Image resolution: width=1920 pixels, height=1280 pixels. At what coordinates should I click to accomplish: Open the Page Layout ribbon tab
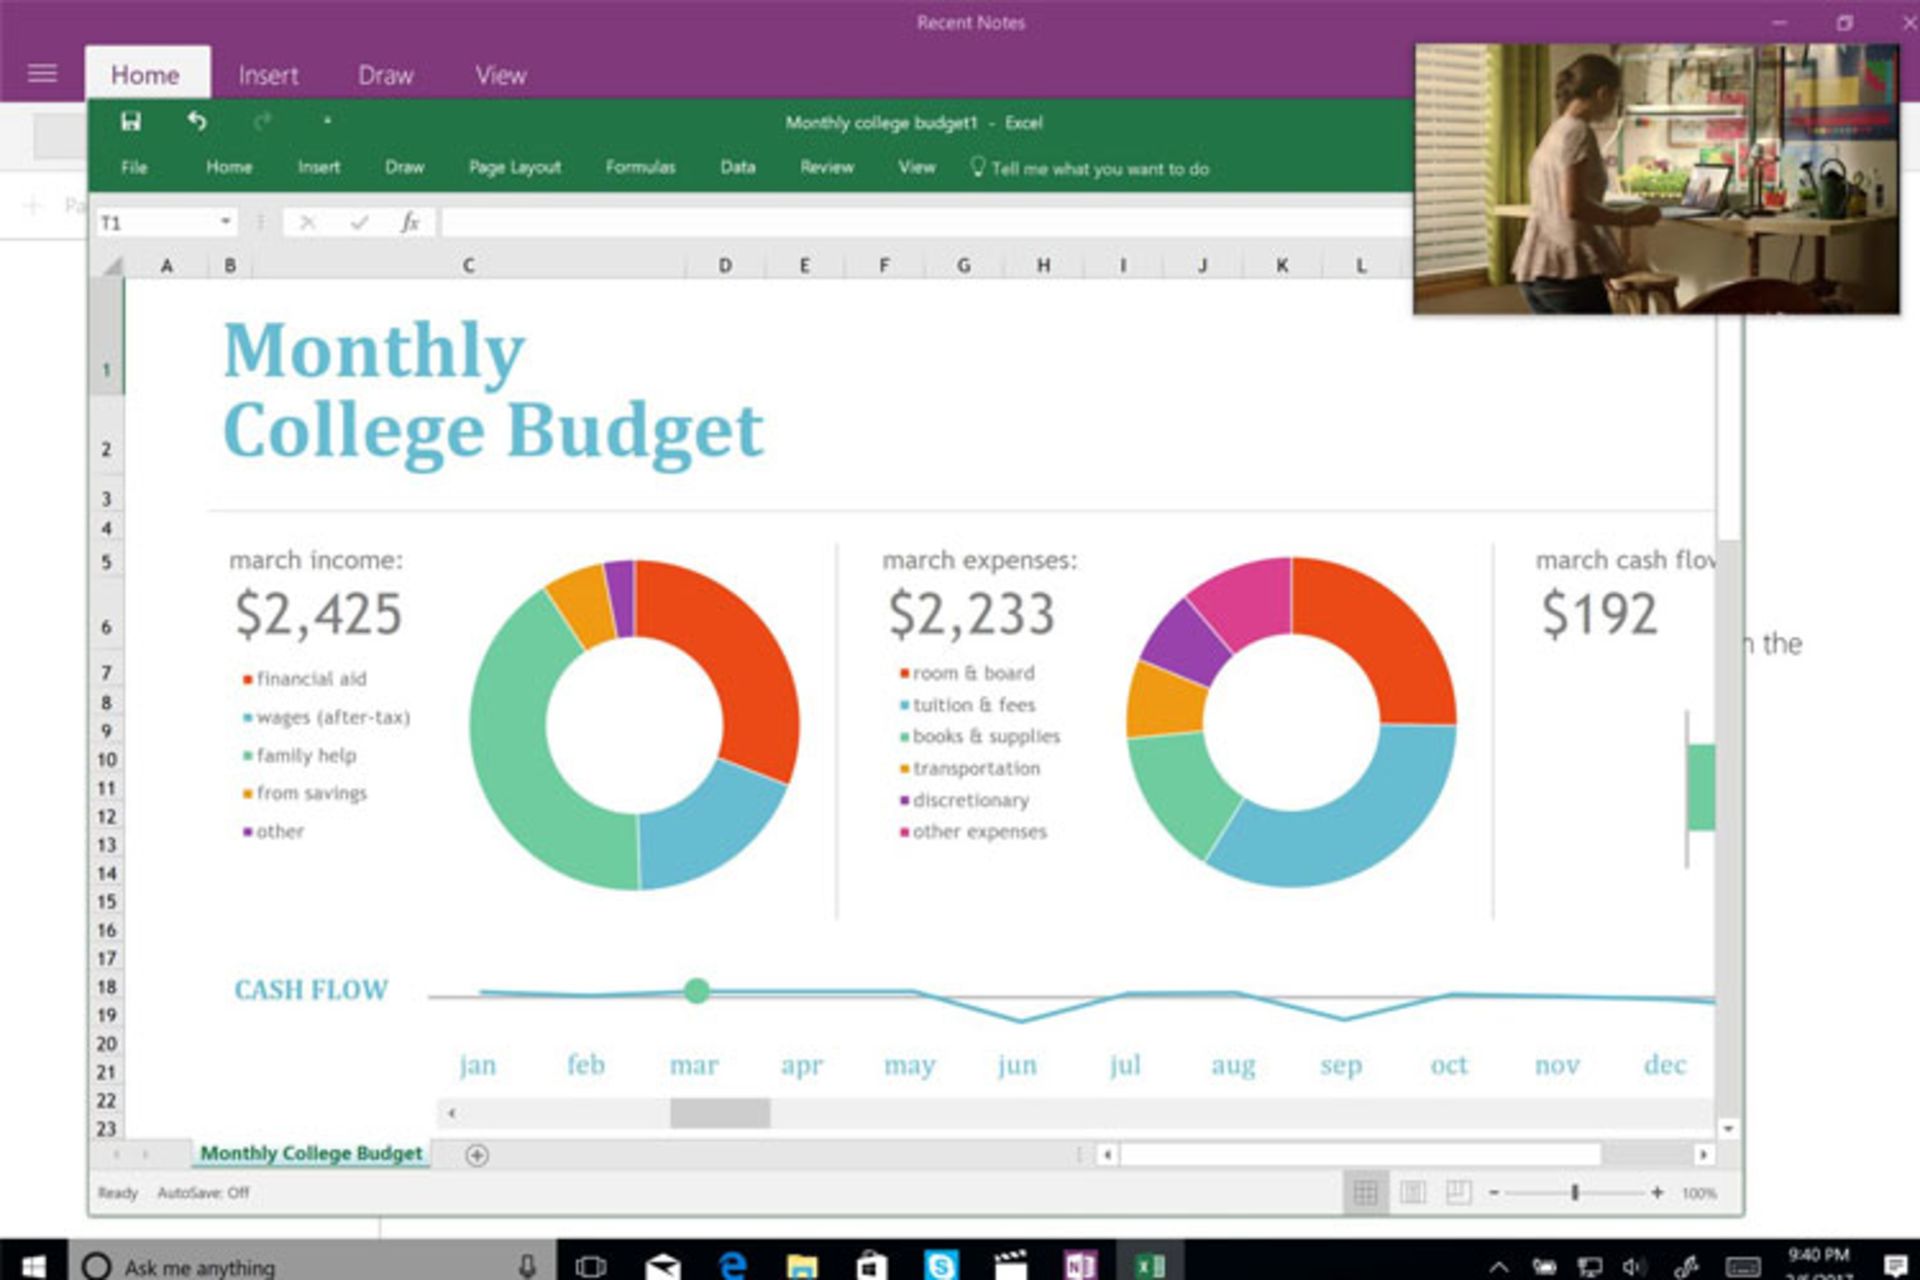point(515,167)
